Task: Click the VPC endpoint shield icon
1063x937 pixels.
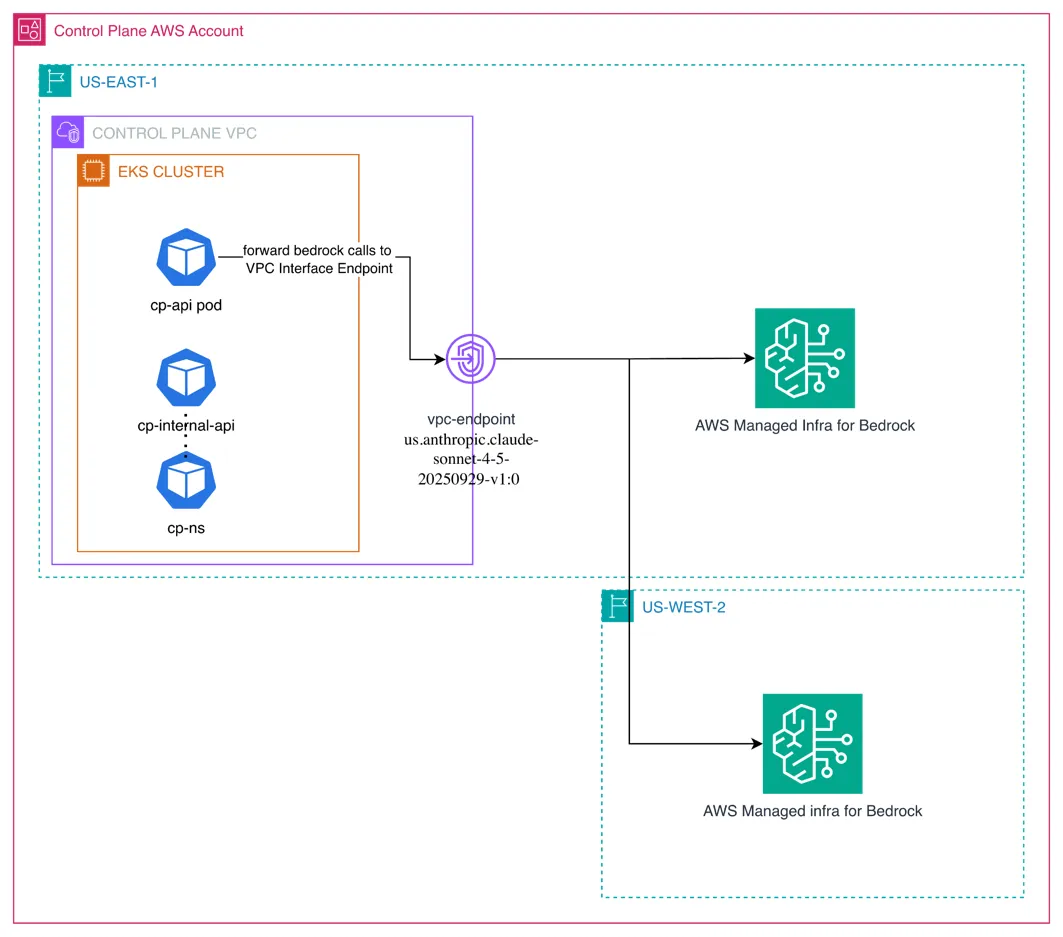Action: 470,359
